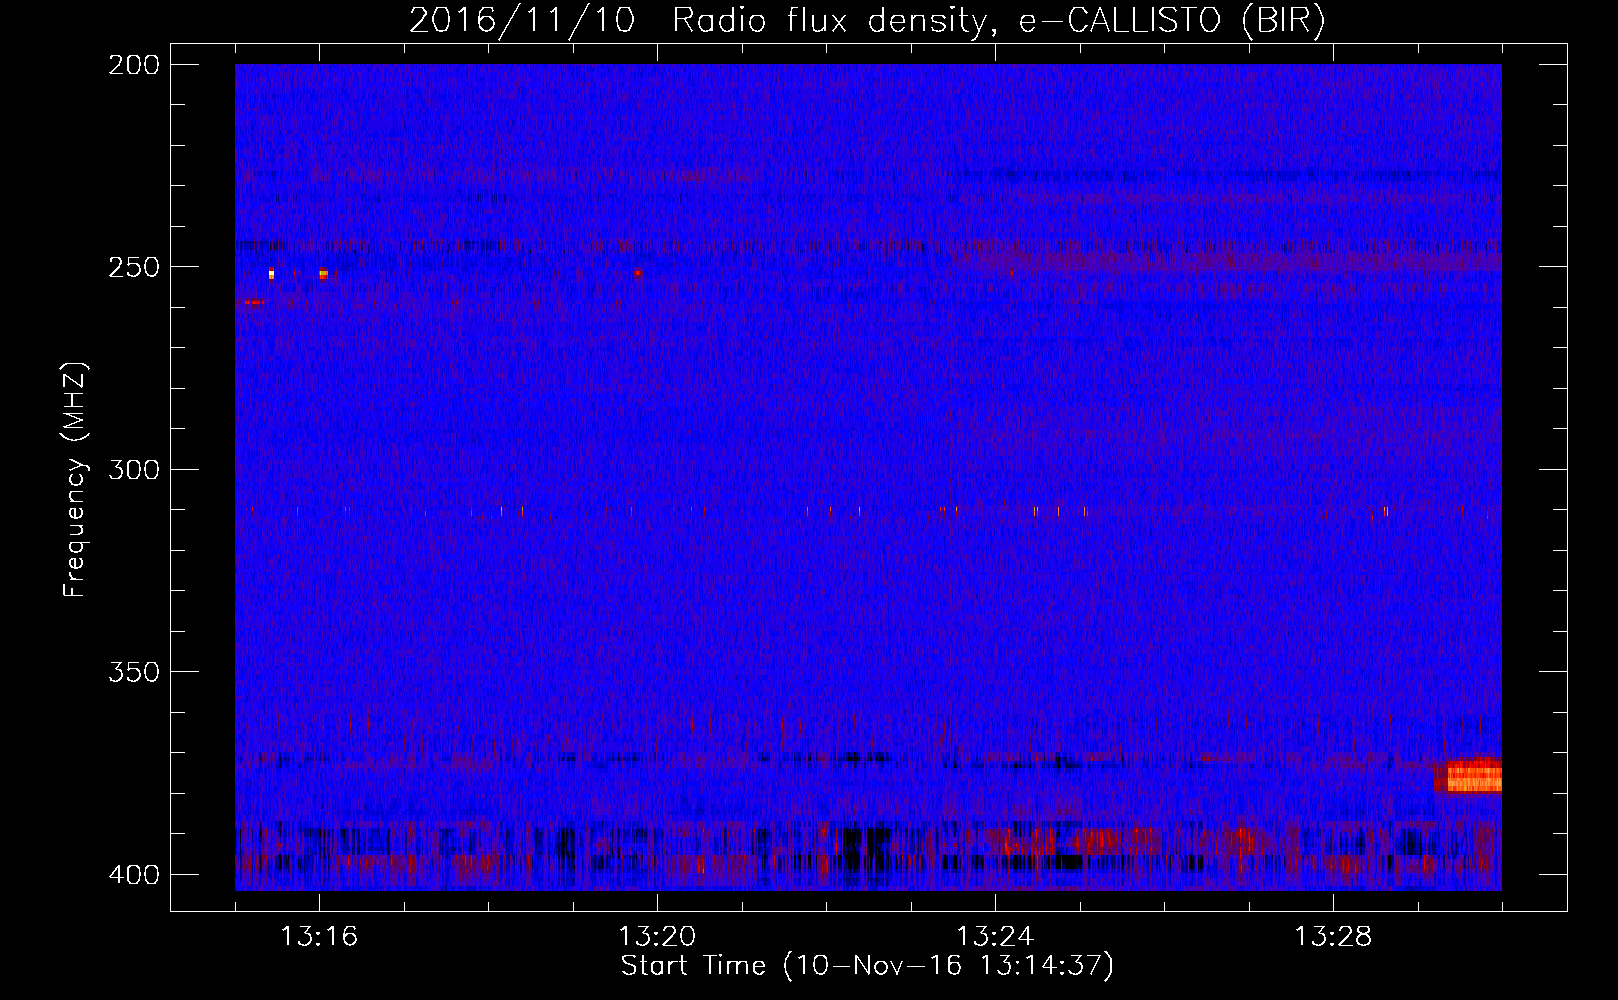Click the 200 frequency tick label
Screen dimensions: 1618x1000
tap(134, 65)
